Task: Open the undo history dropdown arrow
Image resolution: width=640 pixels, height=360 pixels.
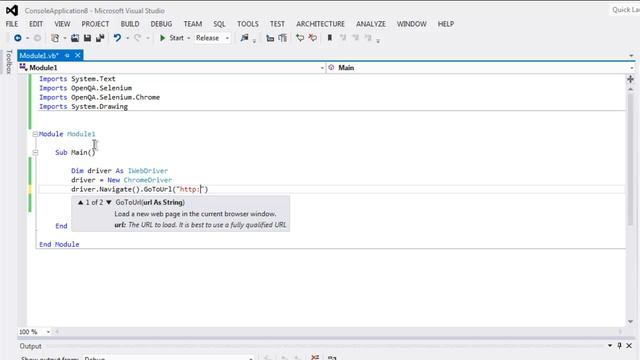Action: (x=127, y=38)
